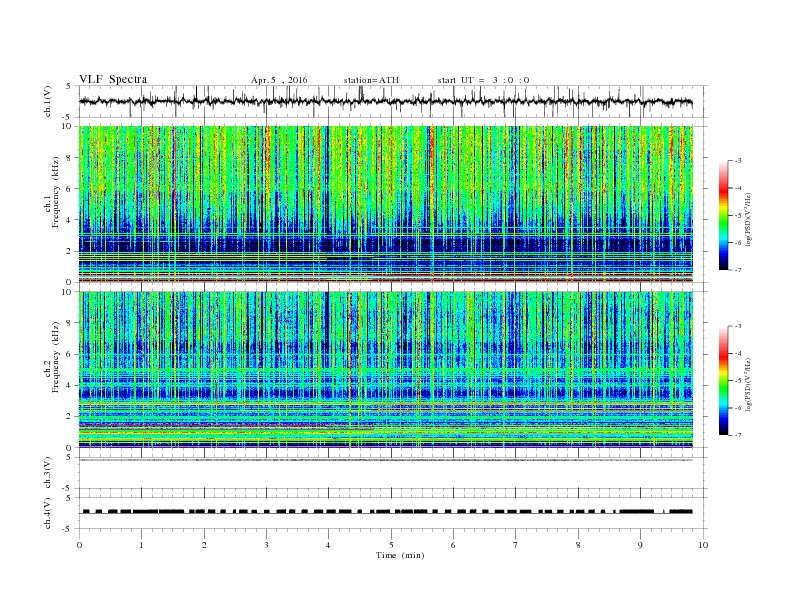
Task: Click the ch.2 "Frequency (kHz)" axis label
Action: (55, 357)
